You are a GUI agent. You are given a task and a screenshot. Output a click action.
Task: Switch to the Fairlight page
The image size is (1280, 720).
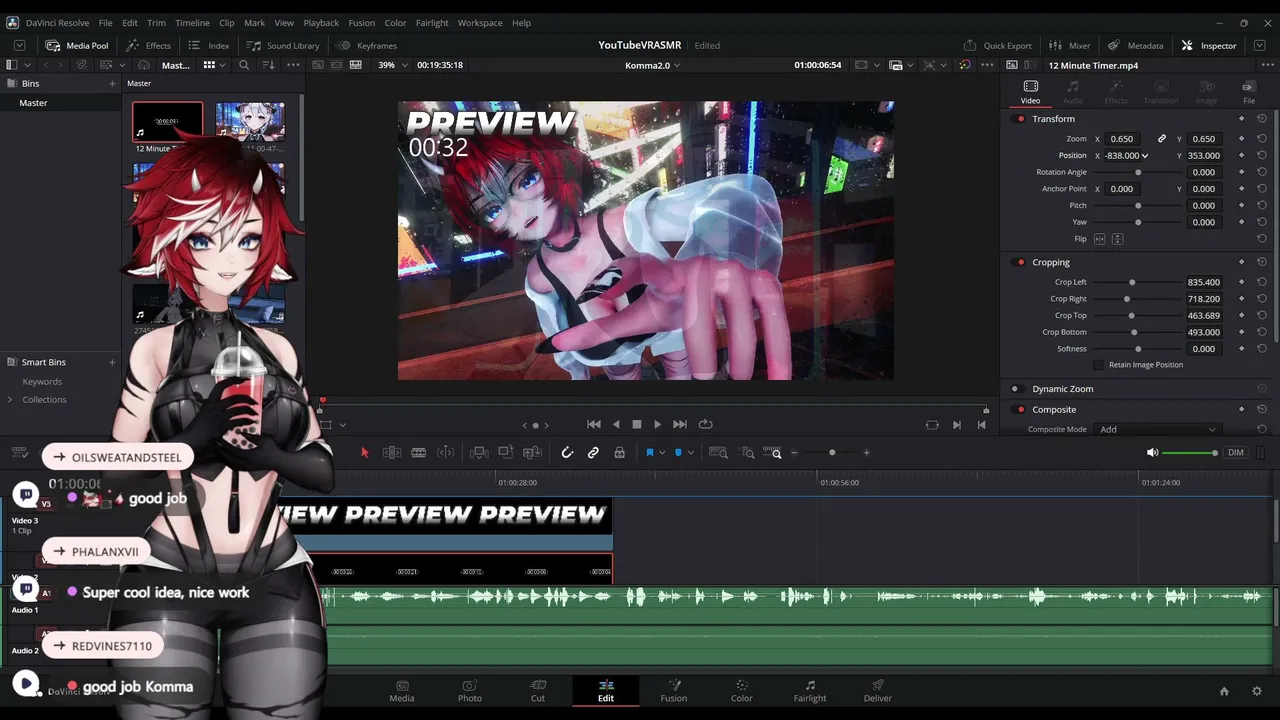810,691
